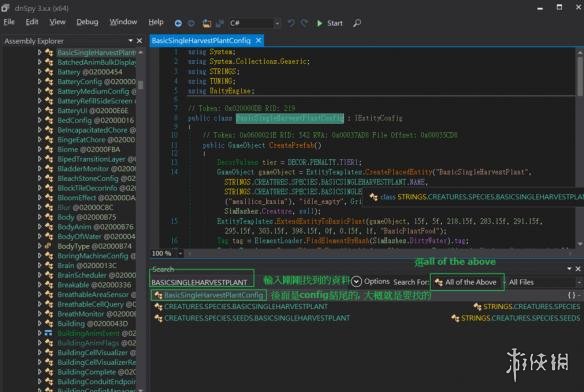The height and width of the screenshot is (392, 584).
Task: Open the All Files dropdown
Action: point(545,282)
